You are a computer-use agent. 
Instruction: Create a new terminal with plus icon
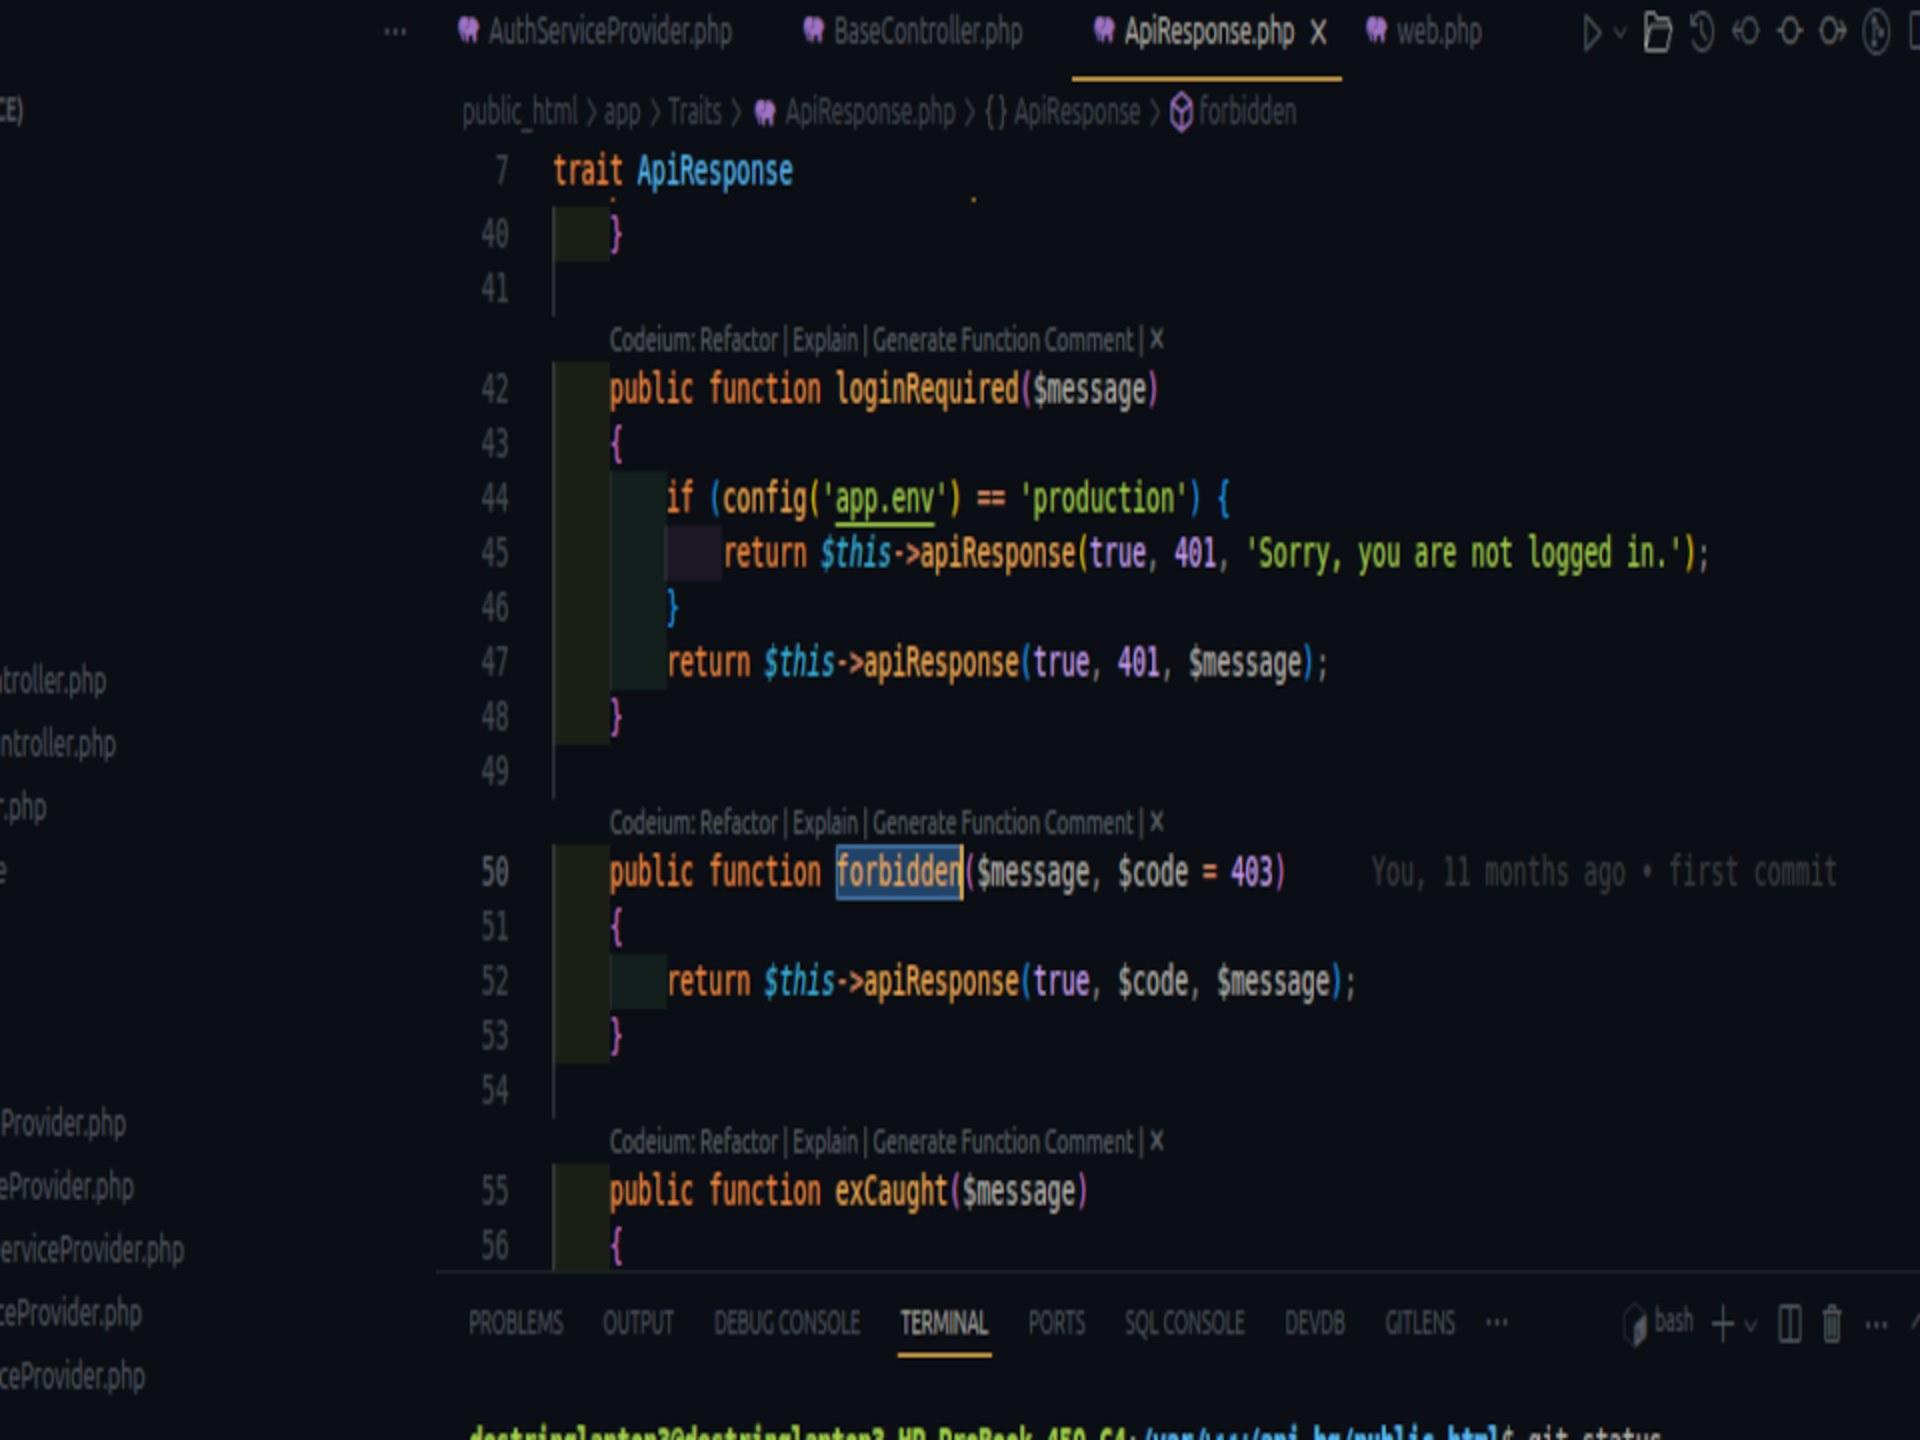click(x=1723, y=1325)
